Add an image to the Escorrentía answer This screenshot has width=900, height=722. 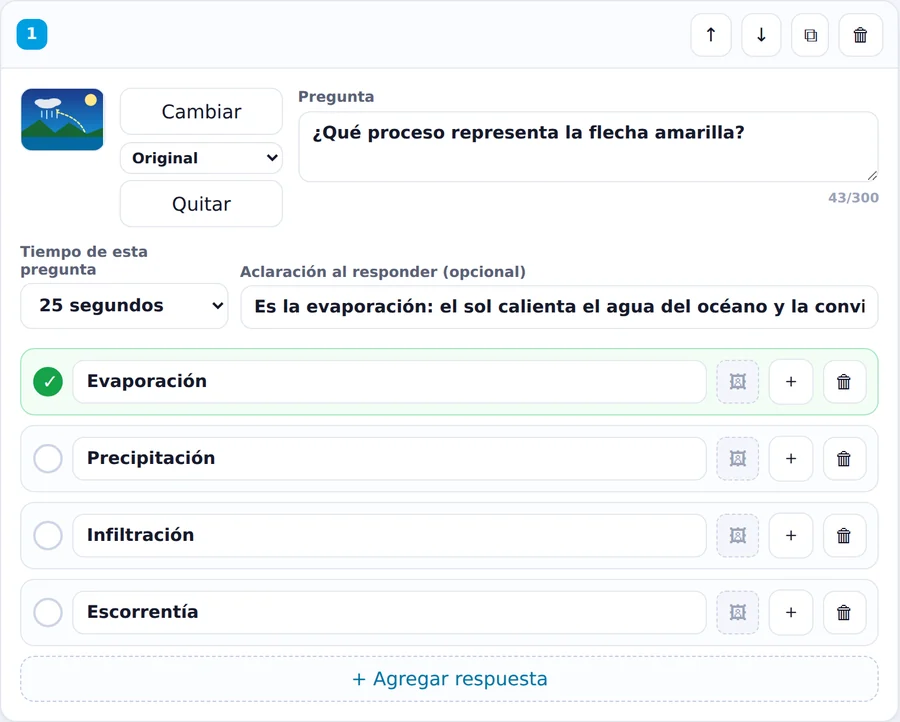click(x=738, y=612)
